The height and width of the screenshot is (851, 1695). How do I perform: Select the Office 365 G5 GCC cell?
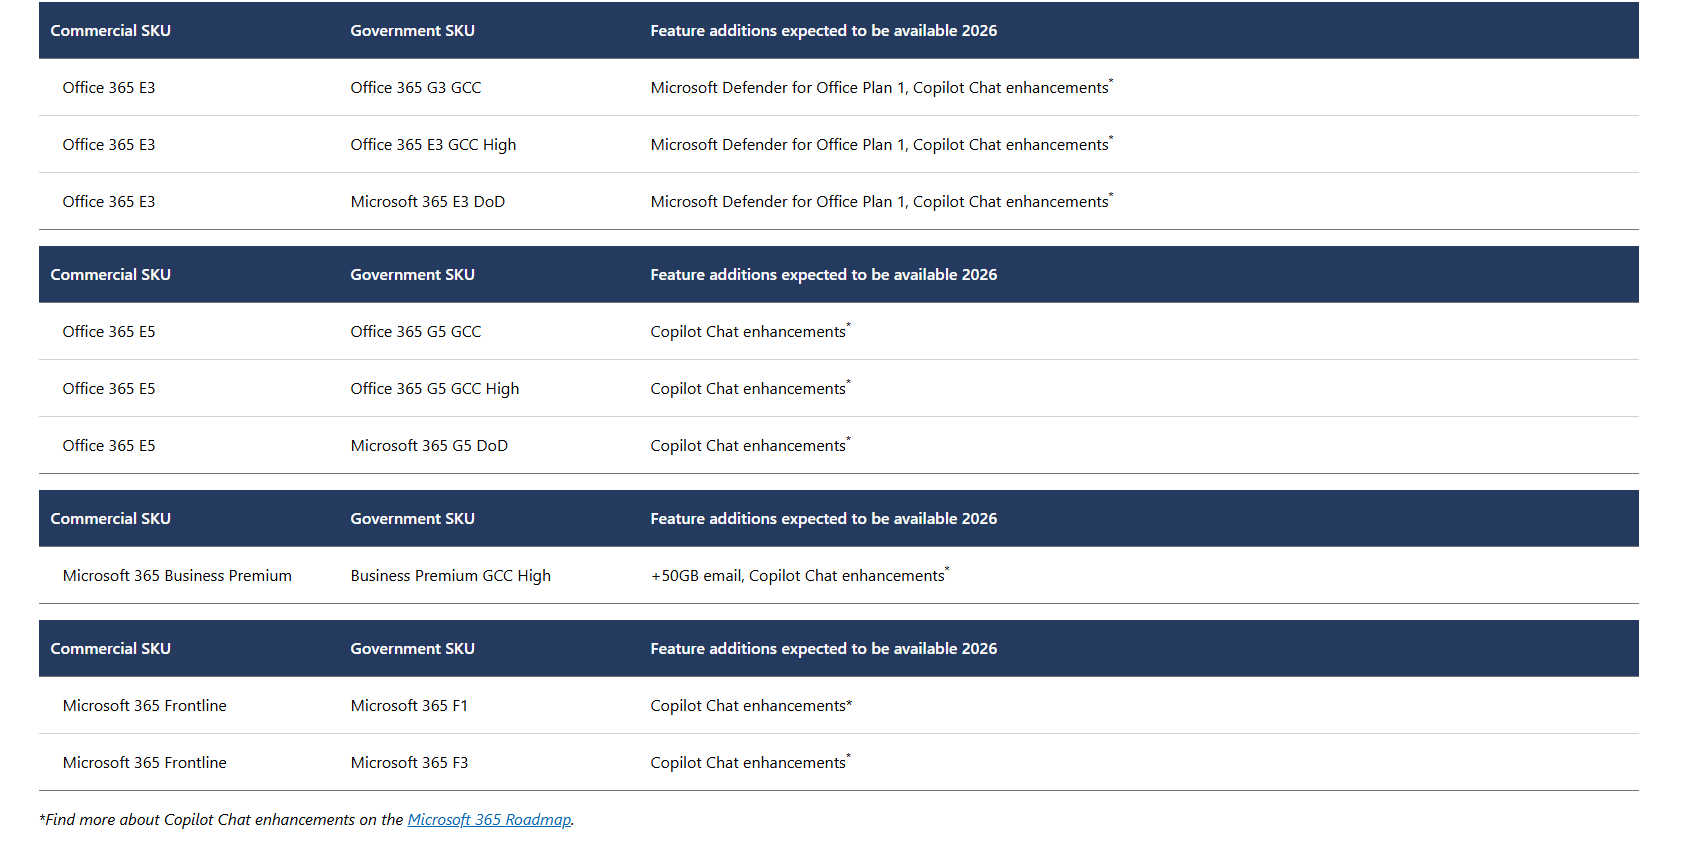(416, 332)
